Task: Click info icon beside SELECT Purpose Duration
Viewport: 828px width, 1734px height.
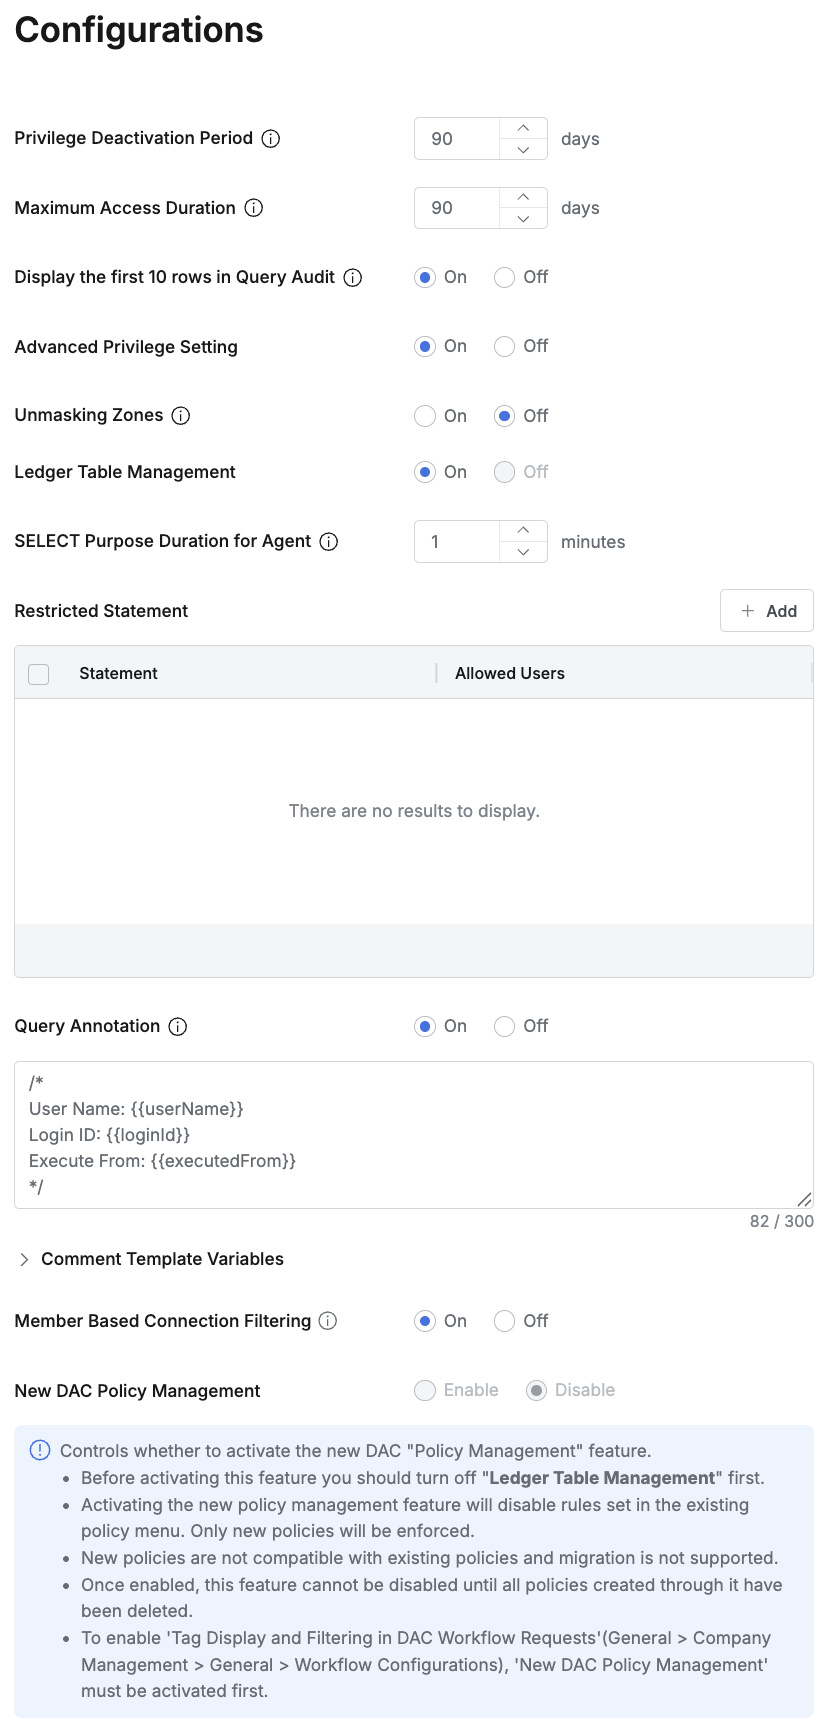Action: click(329, 542)
